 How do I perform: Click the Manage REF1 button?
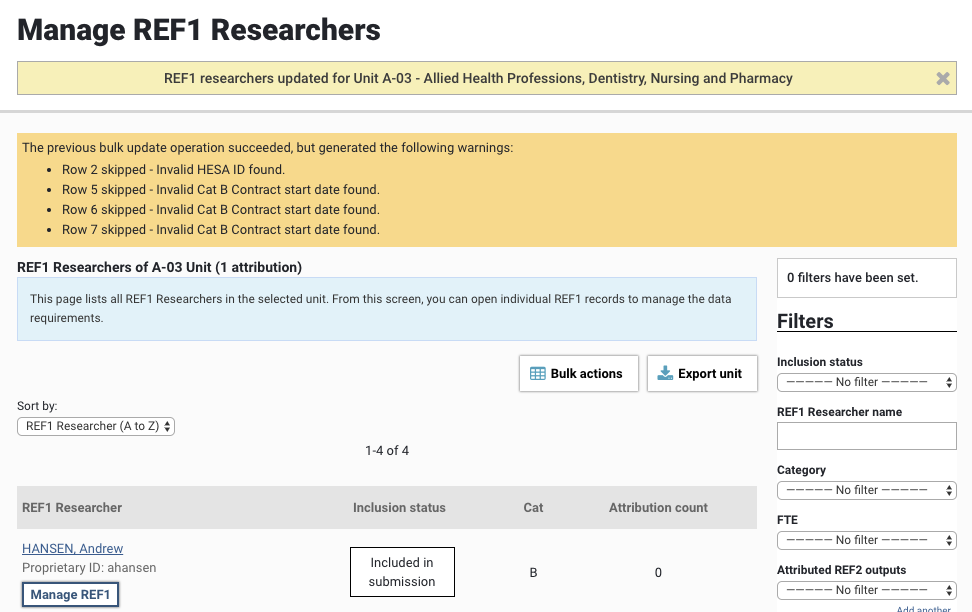[x=70, y=595]
